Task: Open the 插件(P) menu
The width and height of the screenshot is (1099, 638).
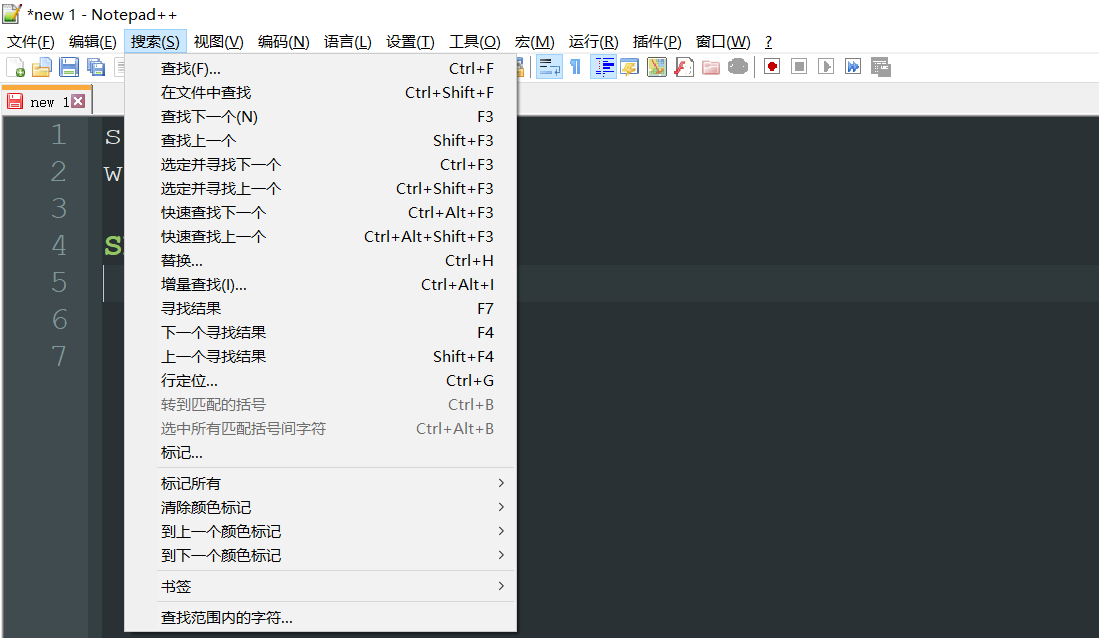Action: tap(657, 42)
